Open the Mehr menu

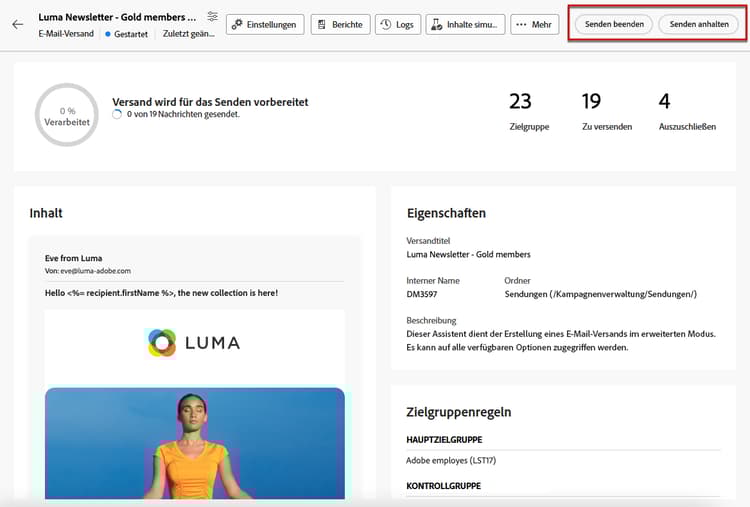[535, 24]
